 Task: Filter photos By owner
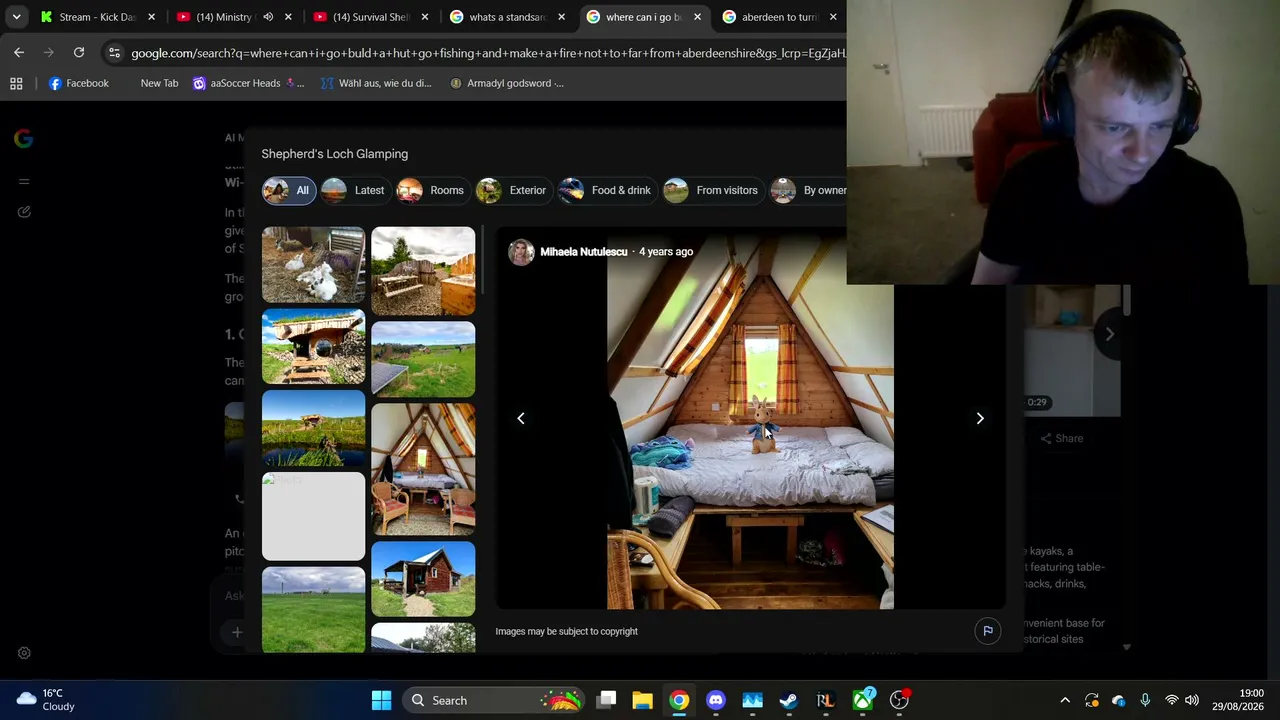point(808,190)
